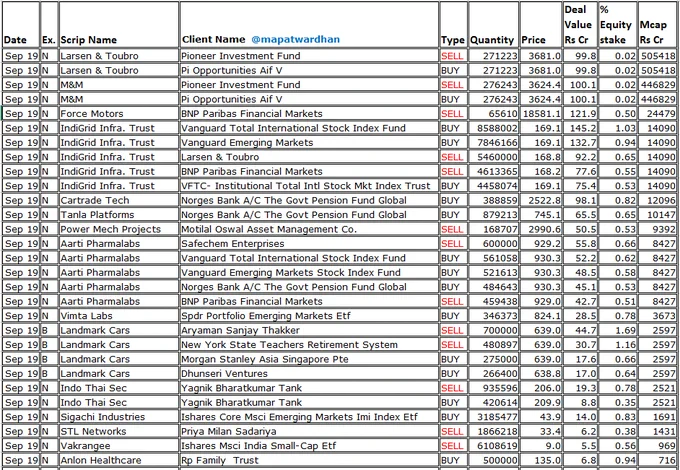680x470 pixels.
Task: Select Dhunseri Ventures client cell
Action: coord(309,373)
